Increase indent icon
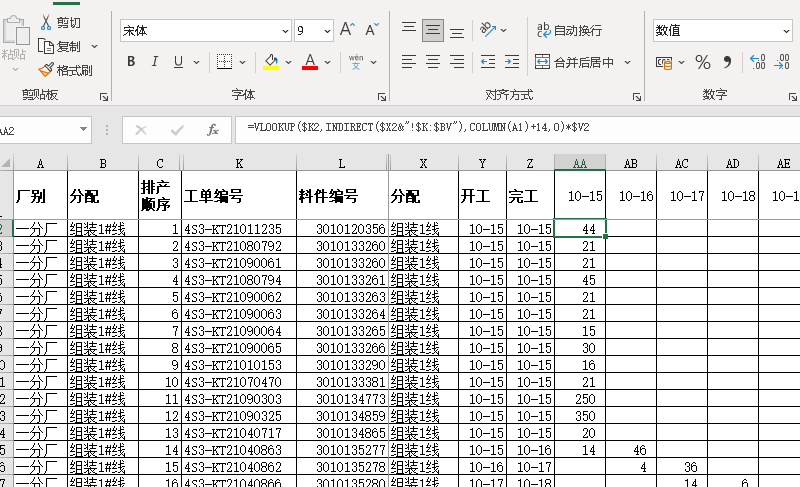Viewport: 800px width, 487px height. pos(512,62)
